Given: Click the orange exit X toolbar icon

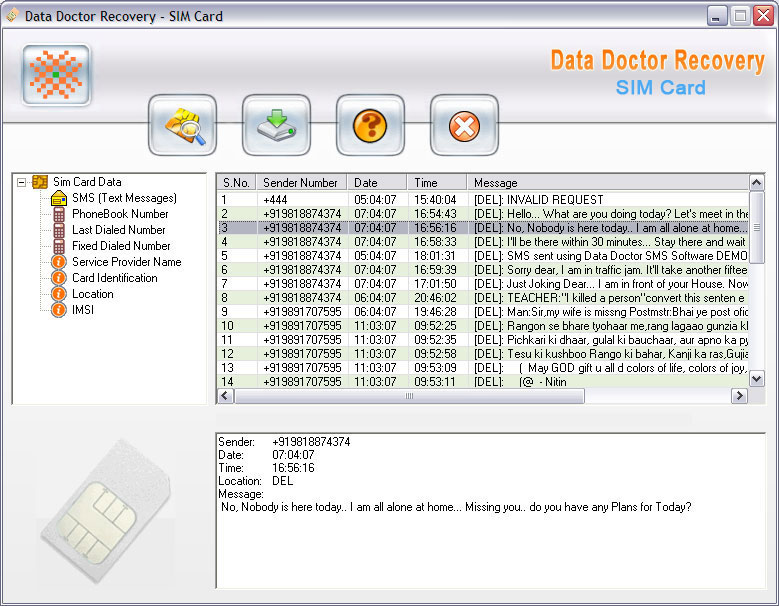Looking at the screenshot, I should [x=463, y=126].
